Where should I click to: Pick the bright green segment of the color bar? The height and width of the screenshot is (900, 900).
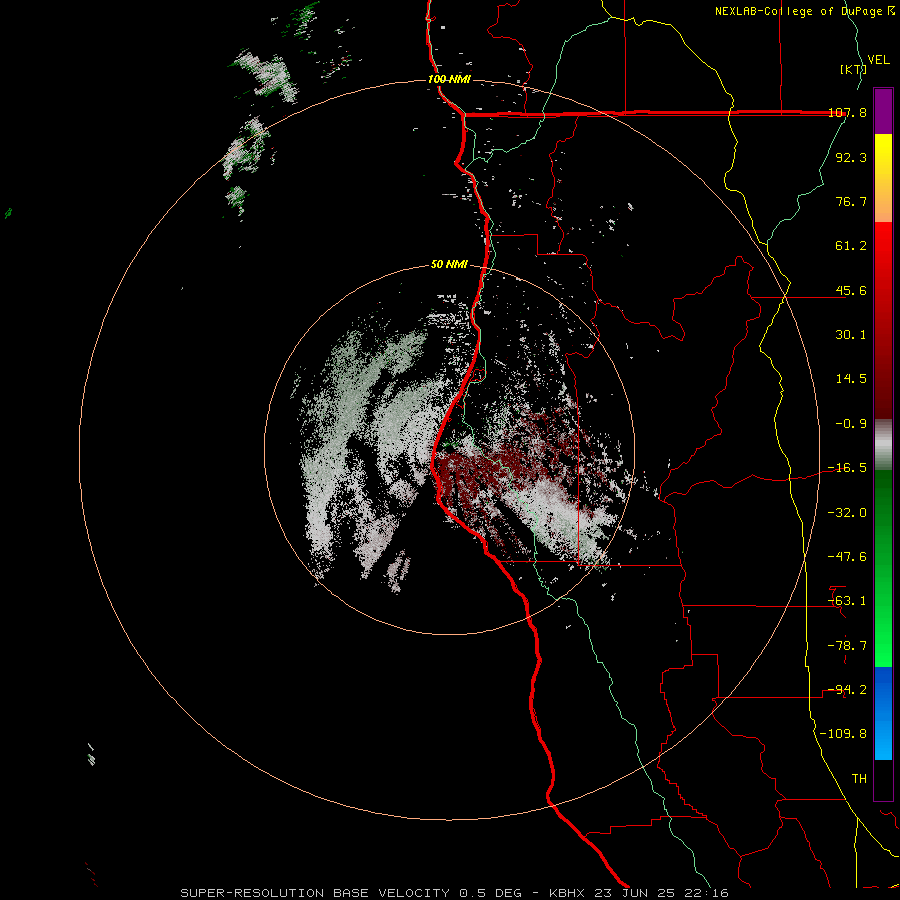pyautogui.click(x=883, y=637)
